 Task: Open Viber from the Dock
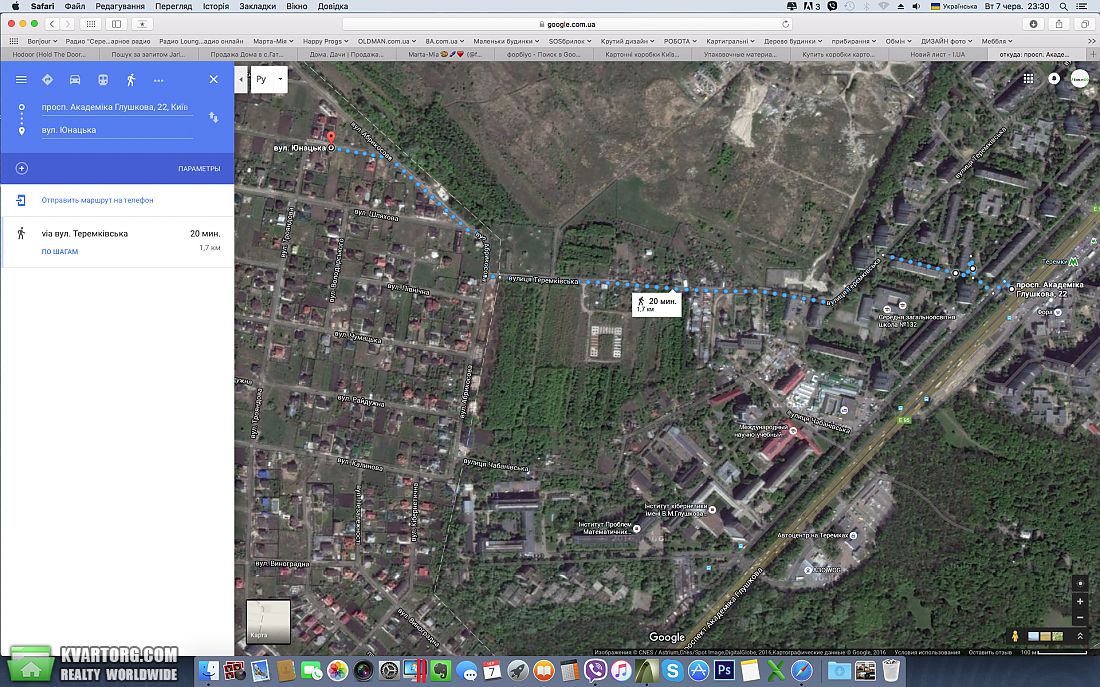tap(596, 671)
